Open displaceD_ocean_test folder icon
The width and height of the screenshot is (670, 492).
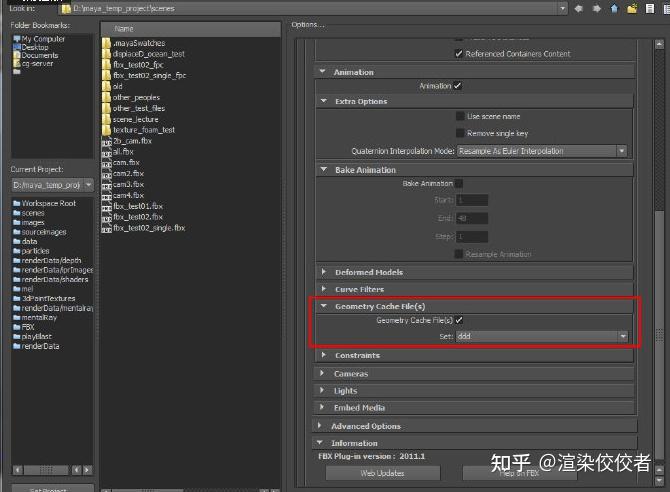click(x=106, y=54)
